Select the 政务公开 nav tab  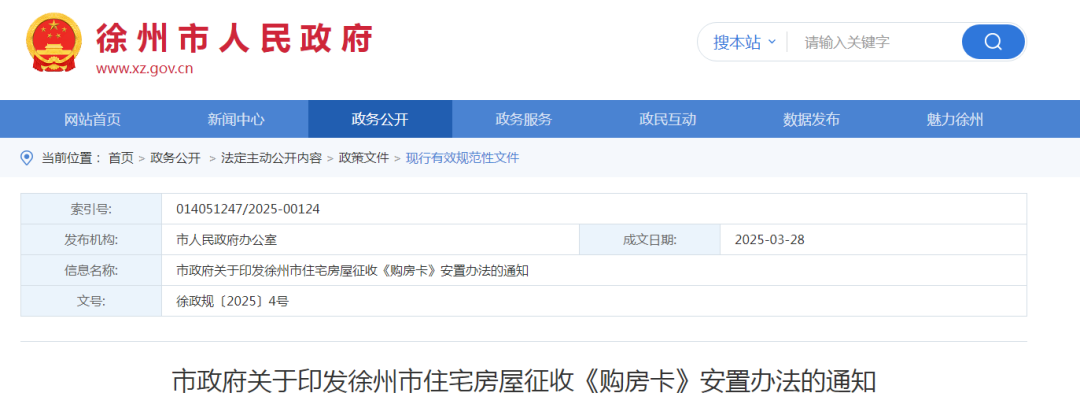(380, 119)
